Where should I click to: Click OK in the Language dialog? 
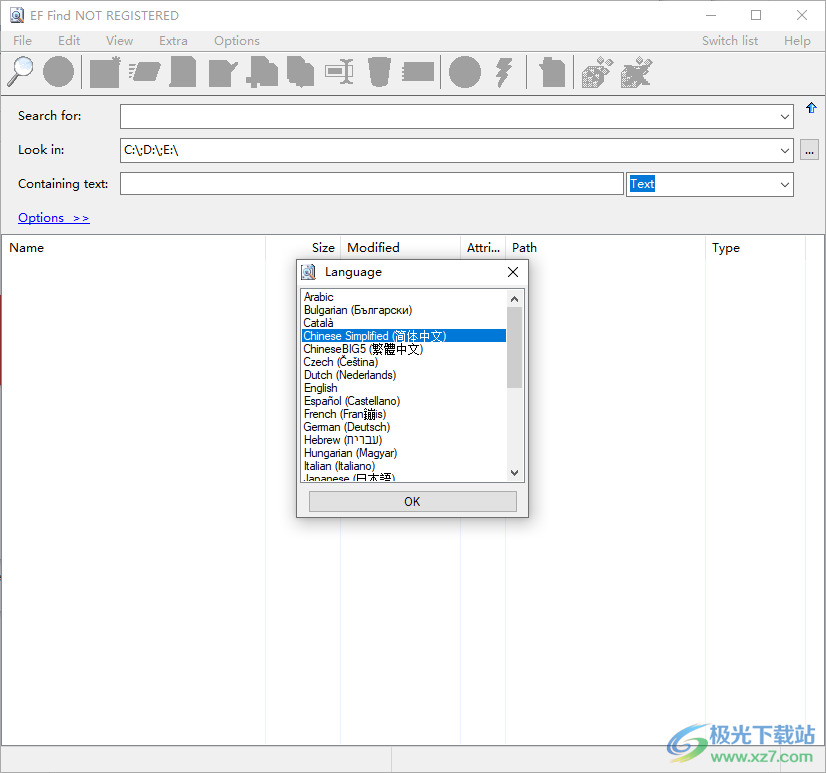tap(412, 502)
